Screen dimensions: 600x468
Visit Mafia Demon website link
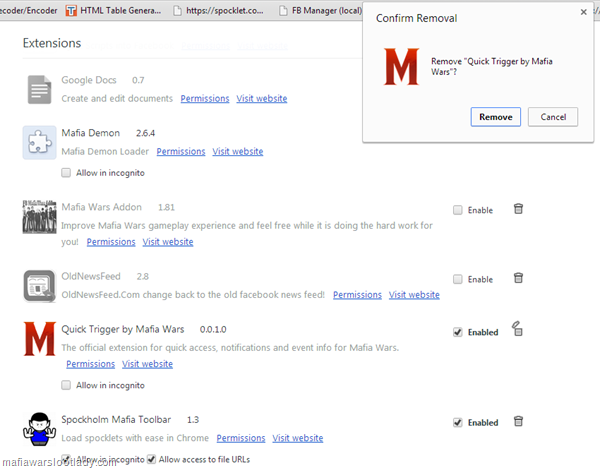[x=238, y=152]
